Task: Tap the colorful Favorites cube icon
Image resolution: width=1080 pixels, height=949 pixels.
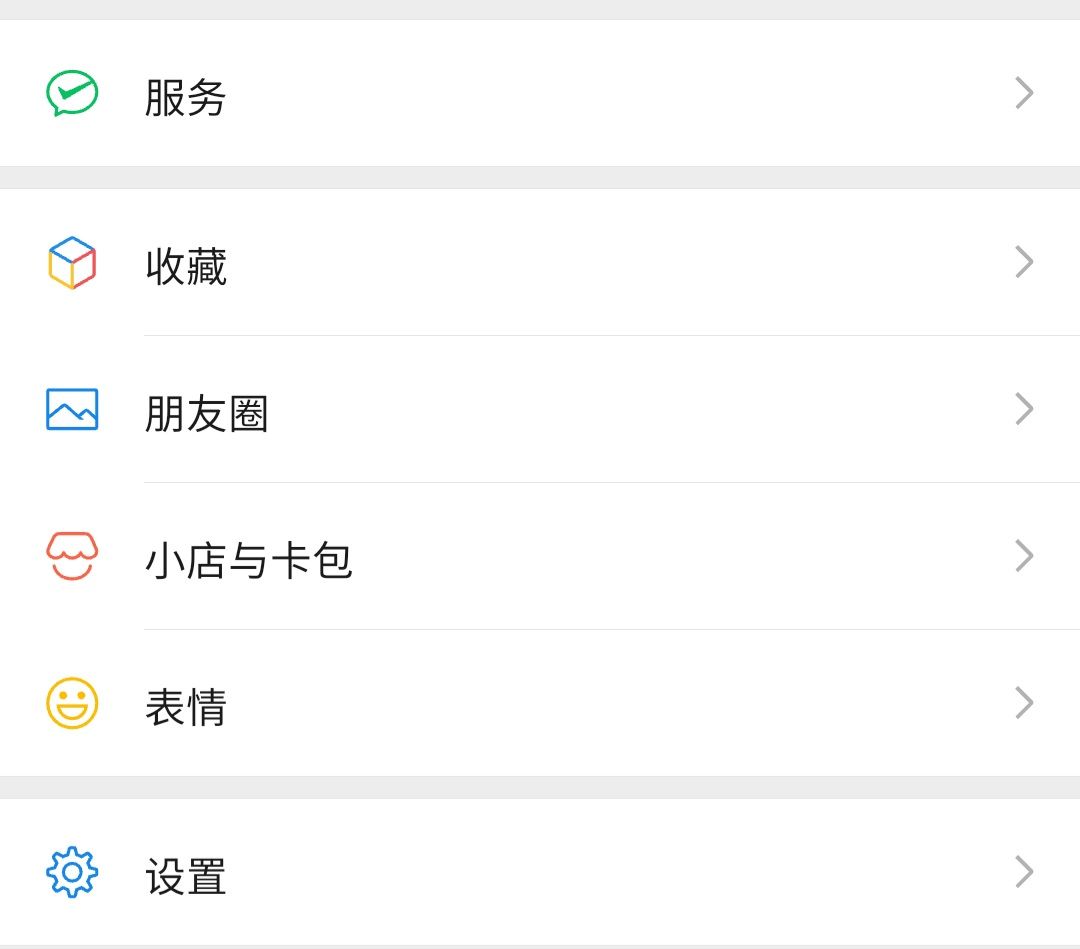Action: (x=72, y=263)
